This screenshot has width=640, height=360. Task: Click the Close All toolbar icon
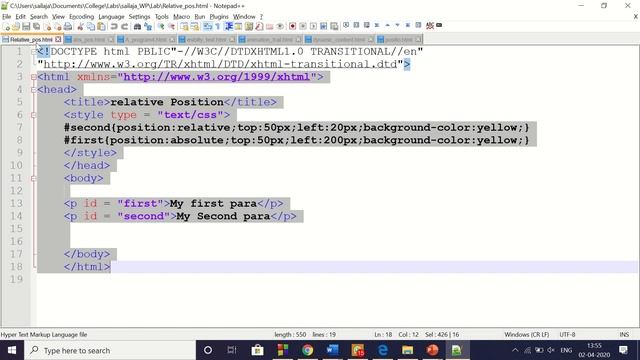point(58,27)
